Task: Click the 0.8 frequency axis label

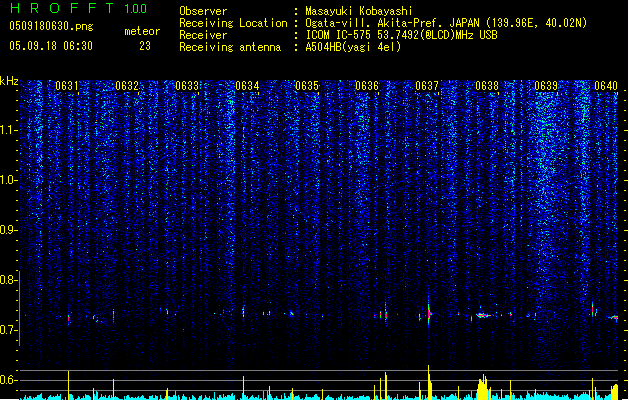Action: [9, 280]
